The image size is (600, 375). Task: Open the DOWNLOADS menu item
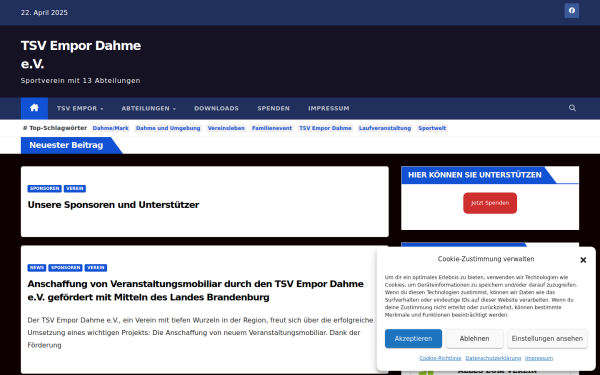(x=216, y=109)
